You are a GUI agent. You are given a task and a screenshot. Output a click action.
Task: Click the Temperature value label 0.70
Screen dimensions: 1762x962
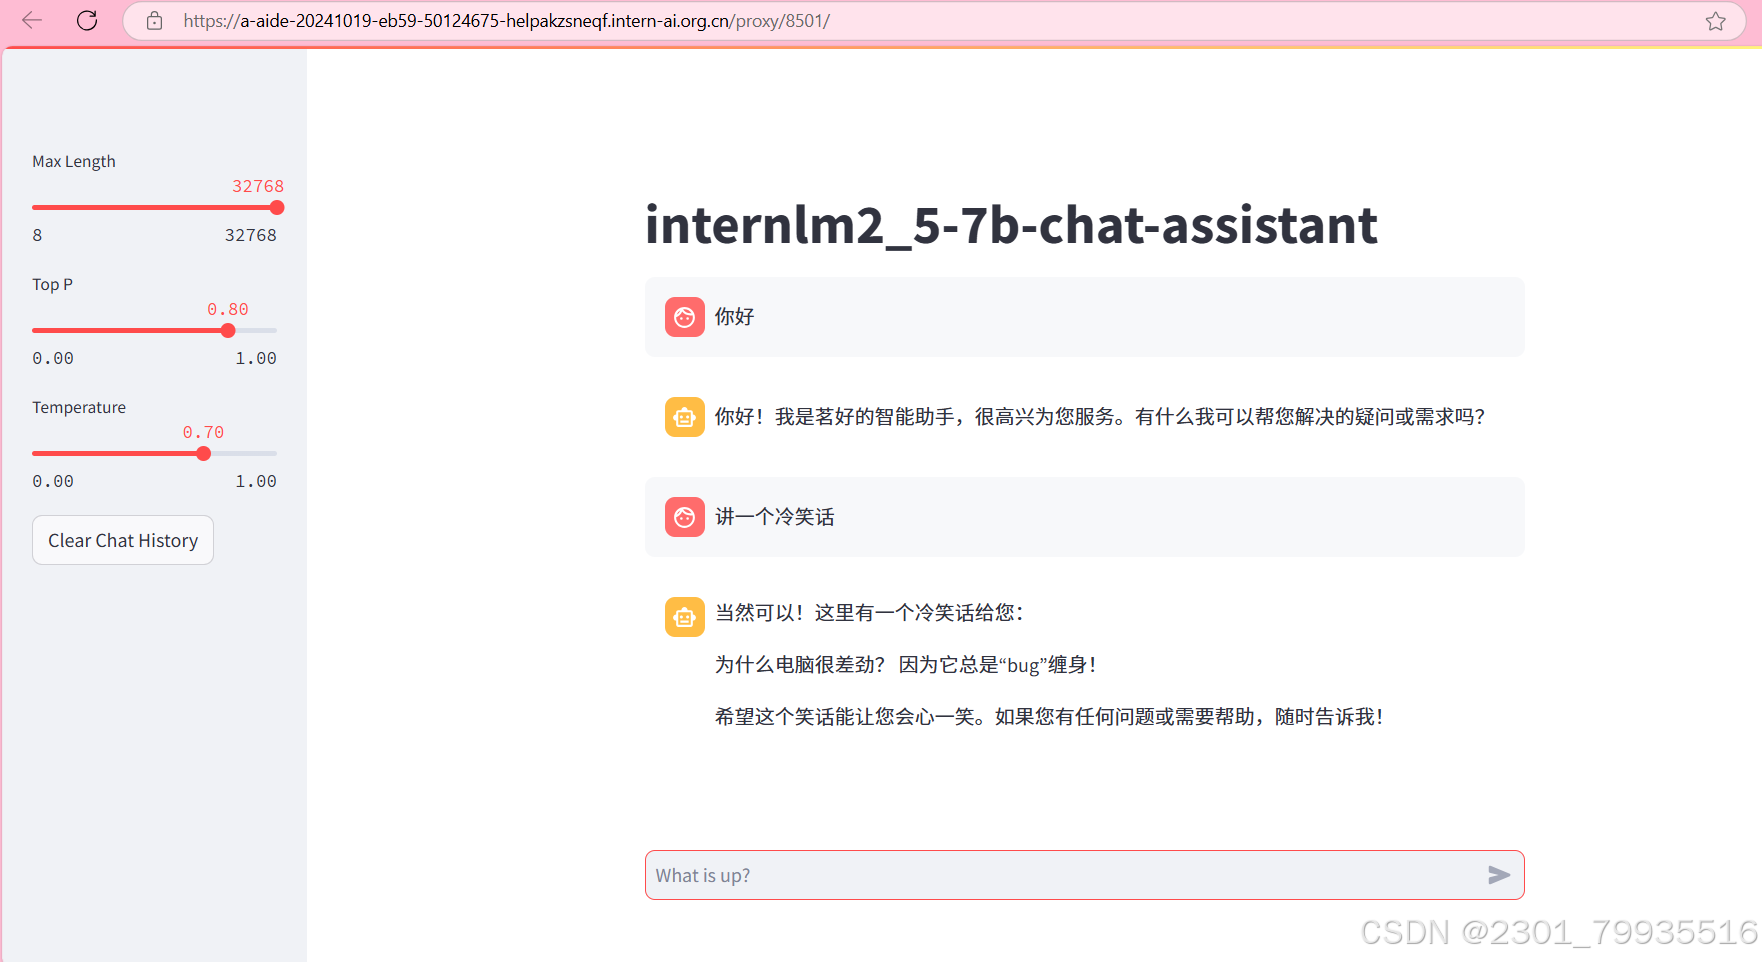[203, 432]
